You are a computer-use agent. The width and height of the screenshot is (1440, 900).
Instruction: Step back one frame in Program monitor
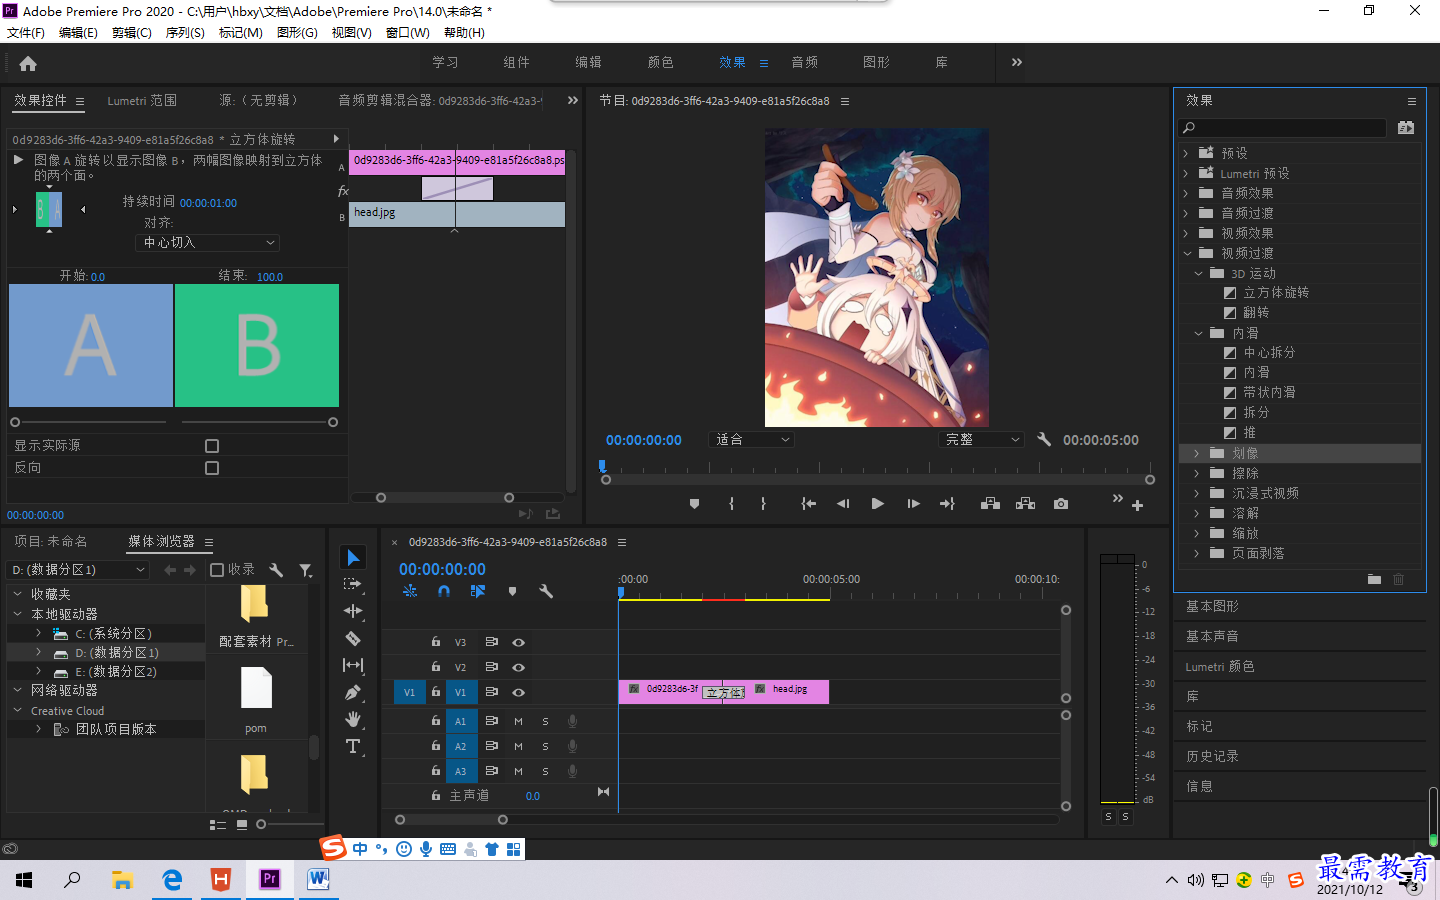[843, 504]
